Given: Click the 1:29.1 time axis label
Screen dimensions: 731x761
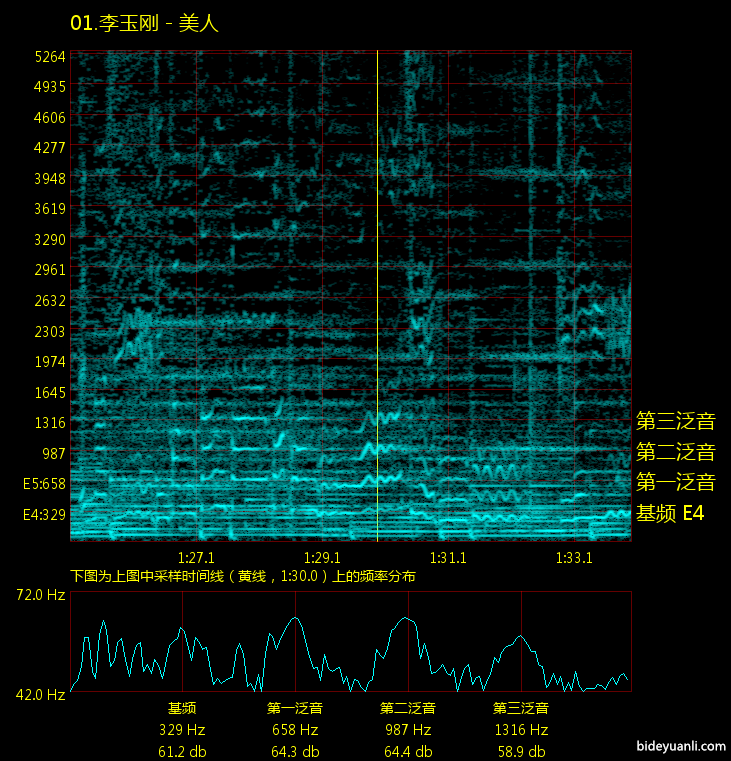Looking at the screenshot, I should pyautogui.click(x=322, y=557).
